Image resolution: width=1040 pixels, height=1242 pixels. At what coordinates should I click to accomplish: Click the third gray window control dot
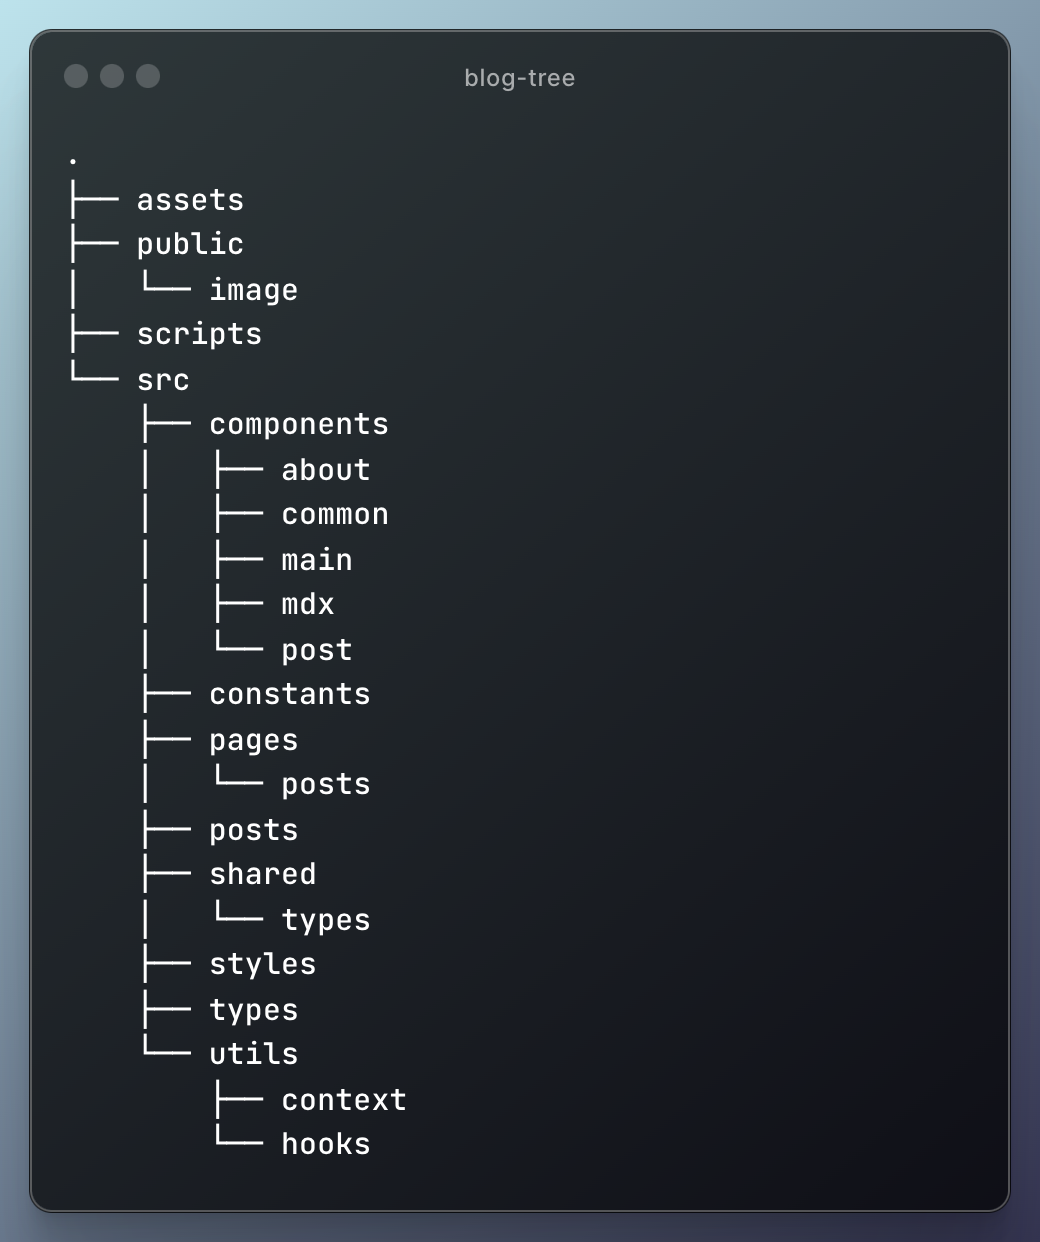click(148, 76)
